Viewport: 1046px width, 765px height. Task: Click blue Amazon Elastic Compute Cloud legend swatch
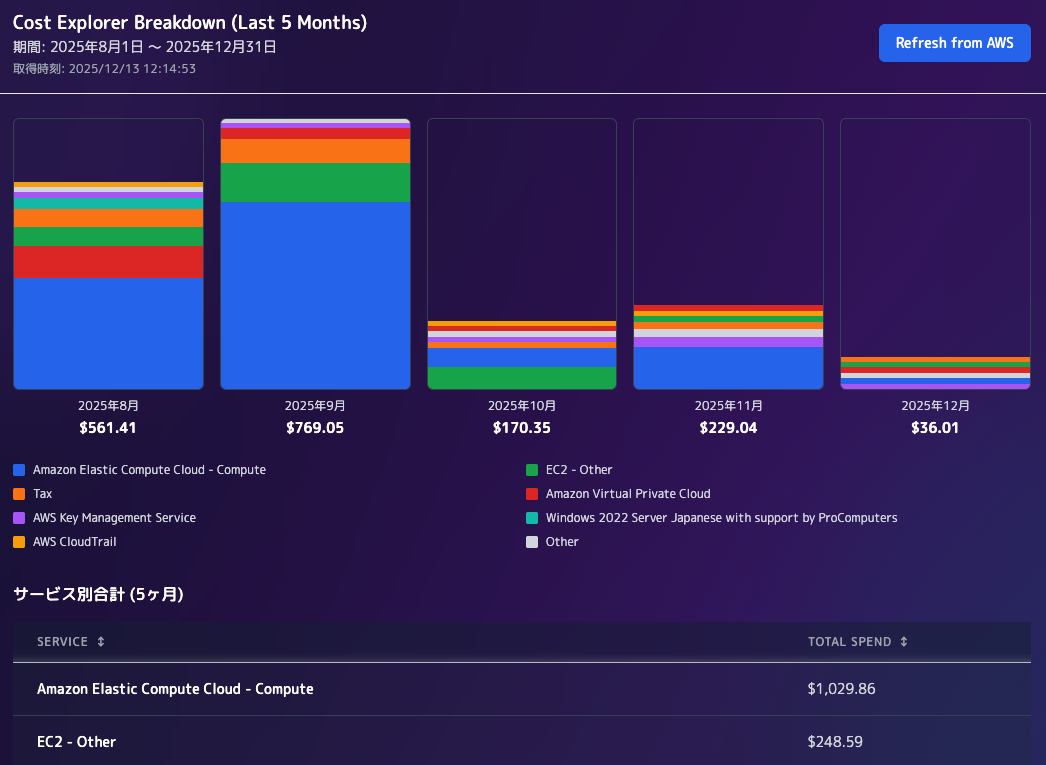click(19, 470)
